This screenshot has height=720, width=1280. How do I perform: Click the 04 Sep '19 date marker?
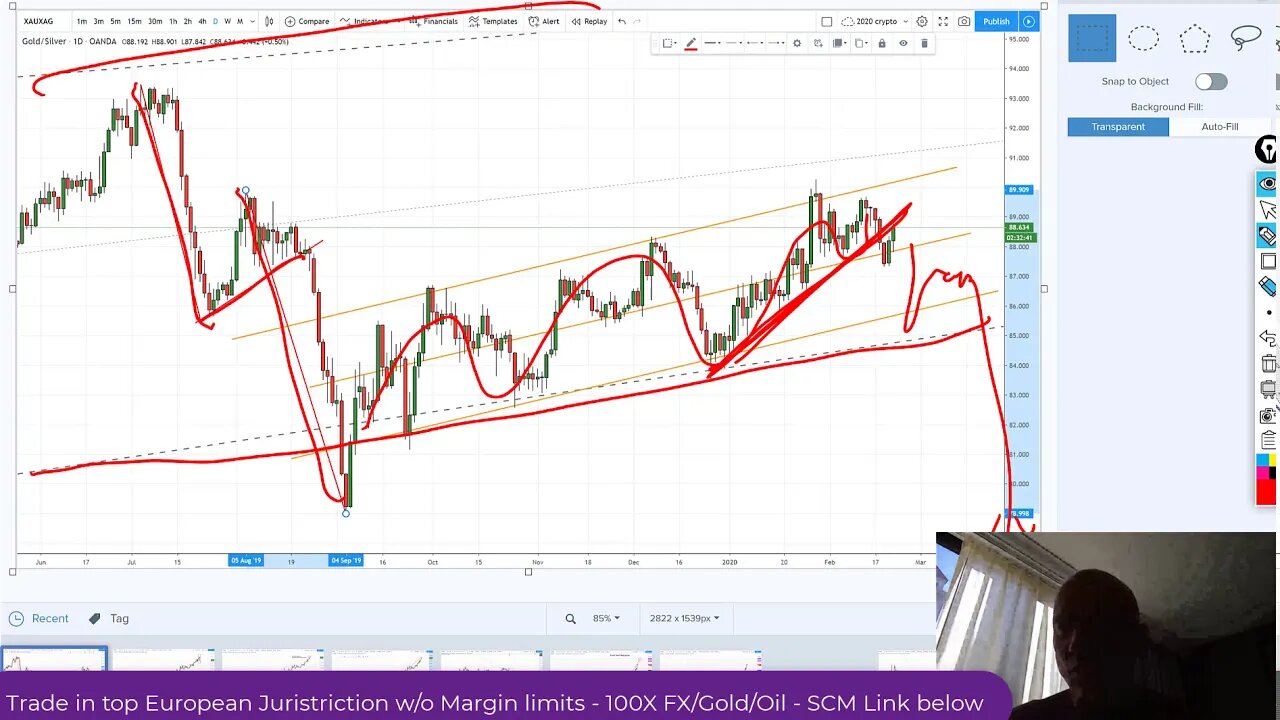click(x=346, y=561)
